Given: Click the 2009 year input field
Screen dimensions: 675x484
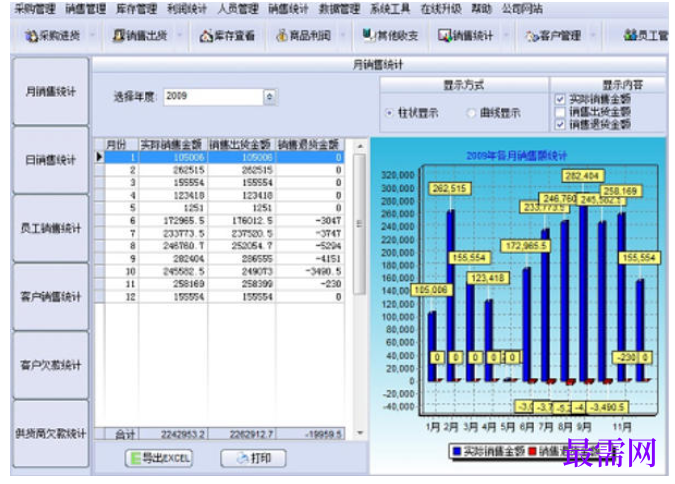Looking at the screenshot, I should point(214,97).
